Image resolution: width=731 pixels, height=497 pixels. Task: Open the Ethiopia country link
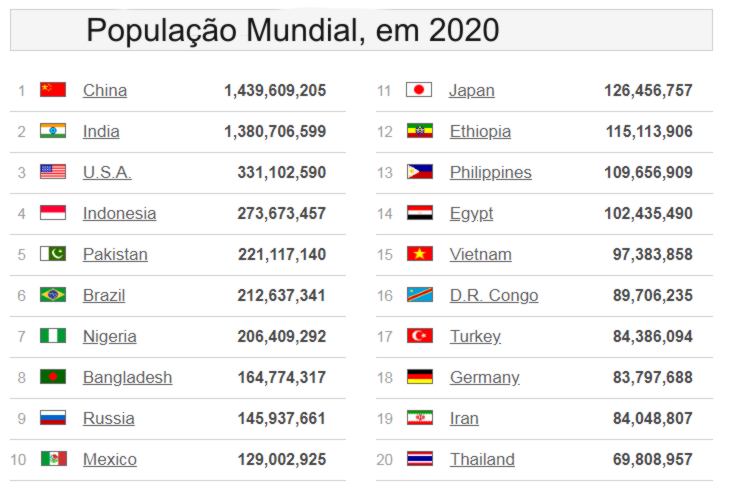tap(480, 131)
